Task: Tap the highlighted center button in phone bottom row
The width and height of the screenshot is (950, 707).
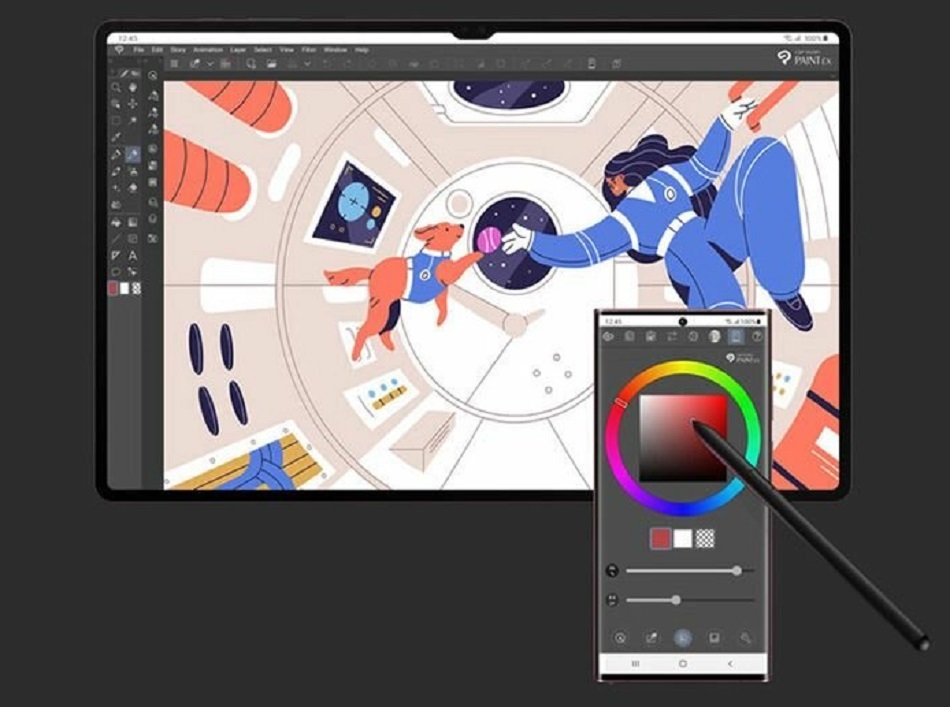Action: click(x=683, y=637)
